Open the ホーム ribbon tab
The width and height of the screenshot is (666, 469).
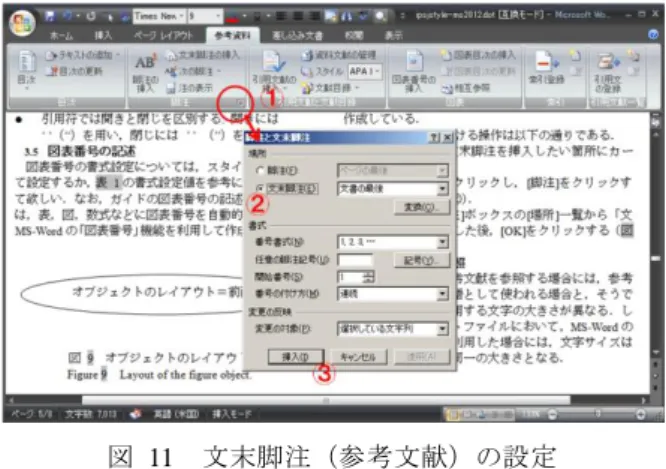pos(62,36)
